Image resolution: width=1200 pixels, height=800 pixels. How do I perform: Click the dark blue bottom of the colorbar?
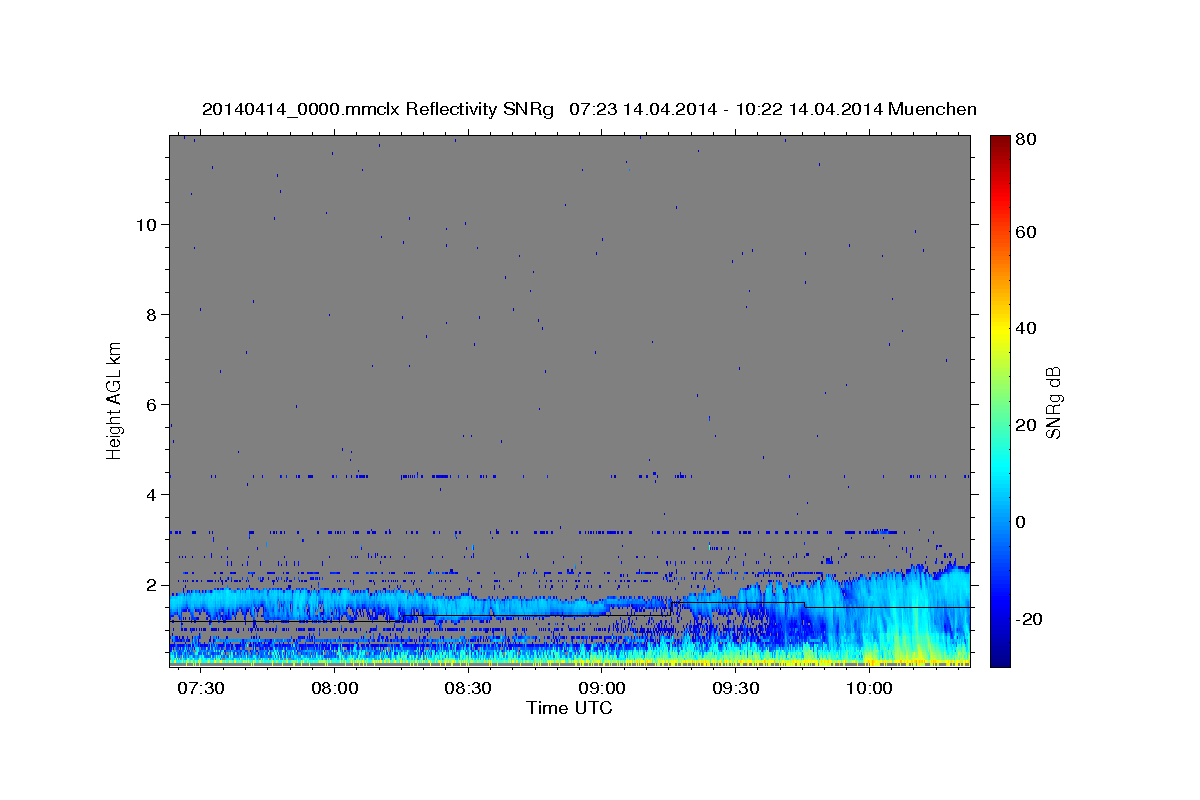[999, 659]
